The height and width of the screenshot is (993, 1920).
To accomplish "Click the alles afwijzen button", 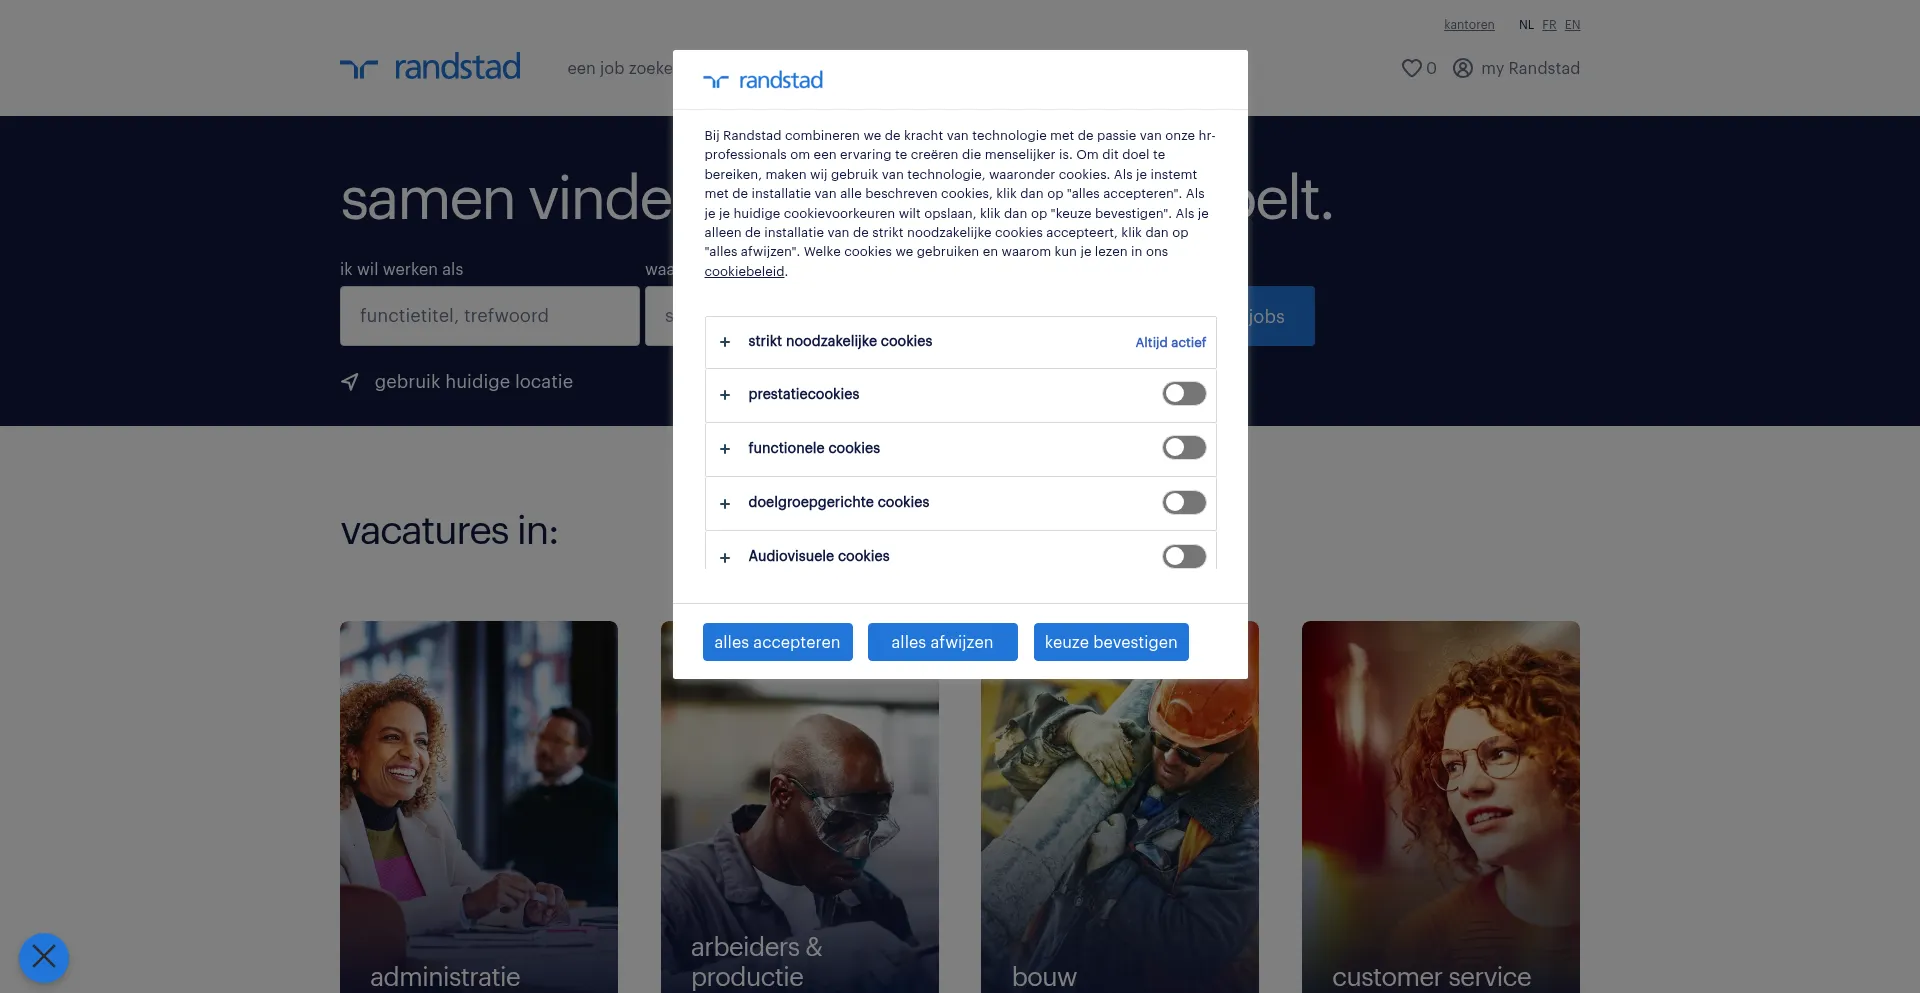I will pos(942,642).
